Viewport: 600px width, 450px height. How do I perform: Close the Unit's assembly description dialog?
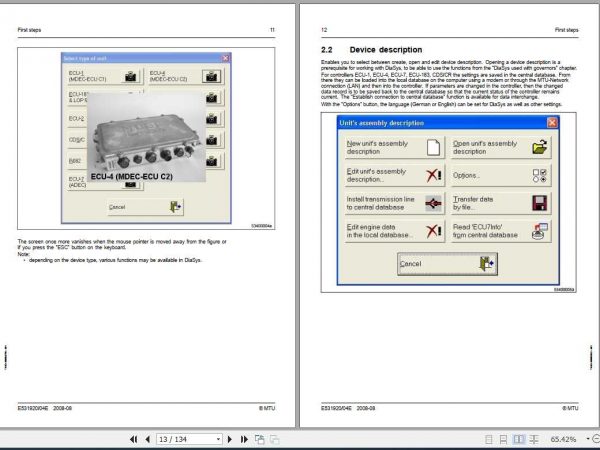pyautogui.click(x=552, y=123)
